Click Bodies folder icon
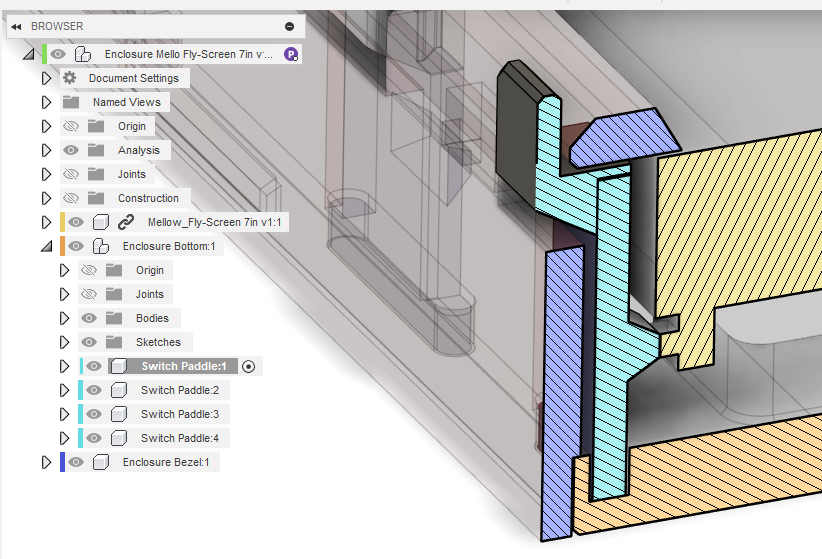Screen dimensions: 822x559 [x=114, y=318]
